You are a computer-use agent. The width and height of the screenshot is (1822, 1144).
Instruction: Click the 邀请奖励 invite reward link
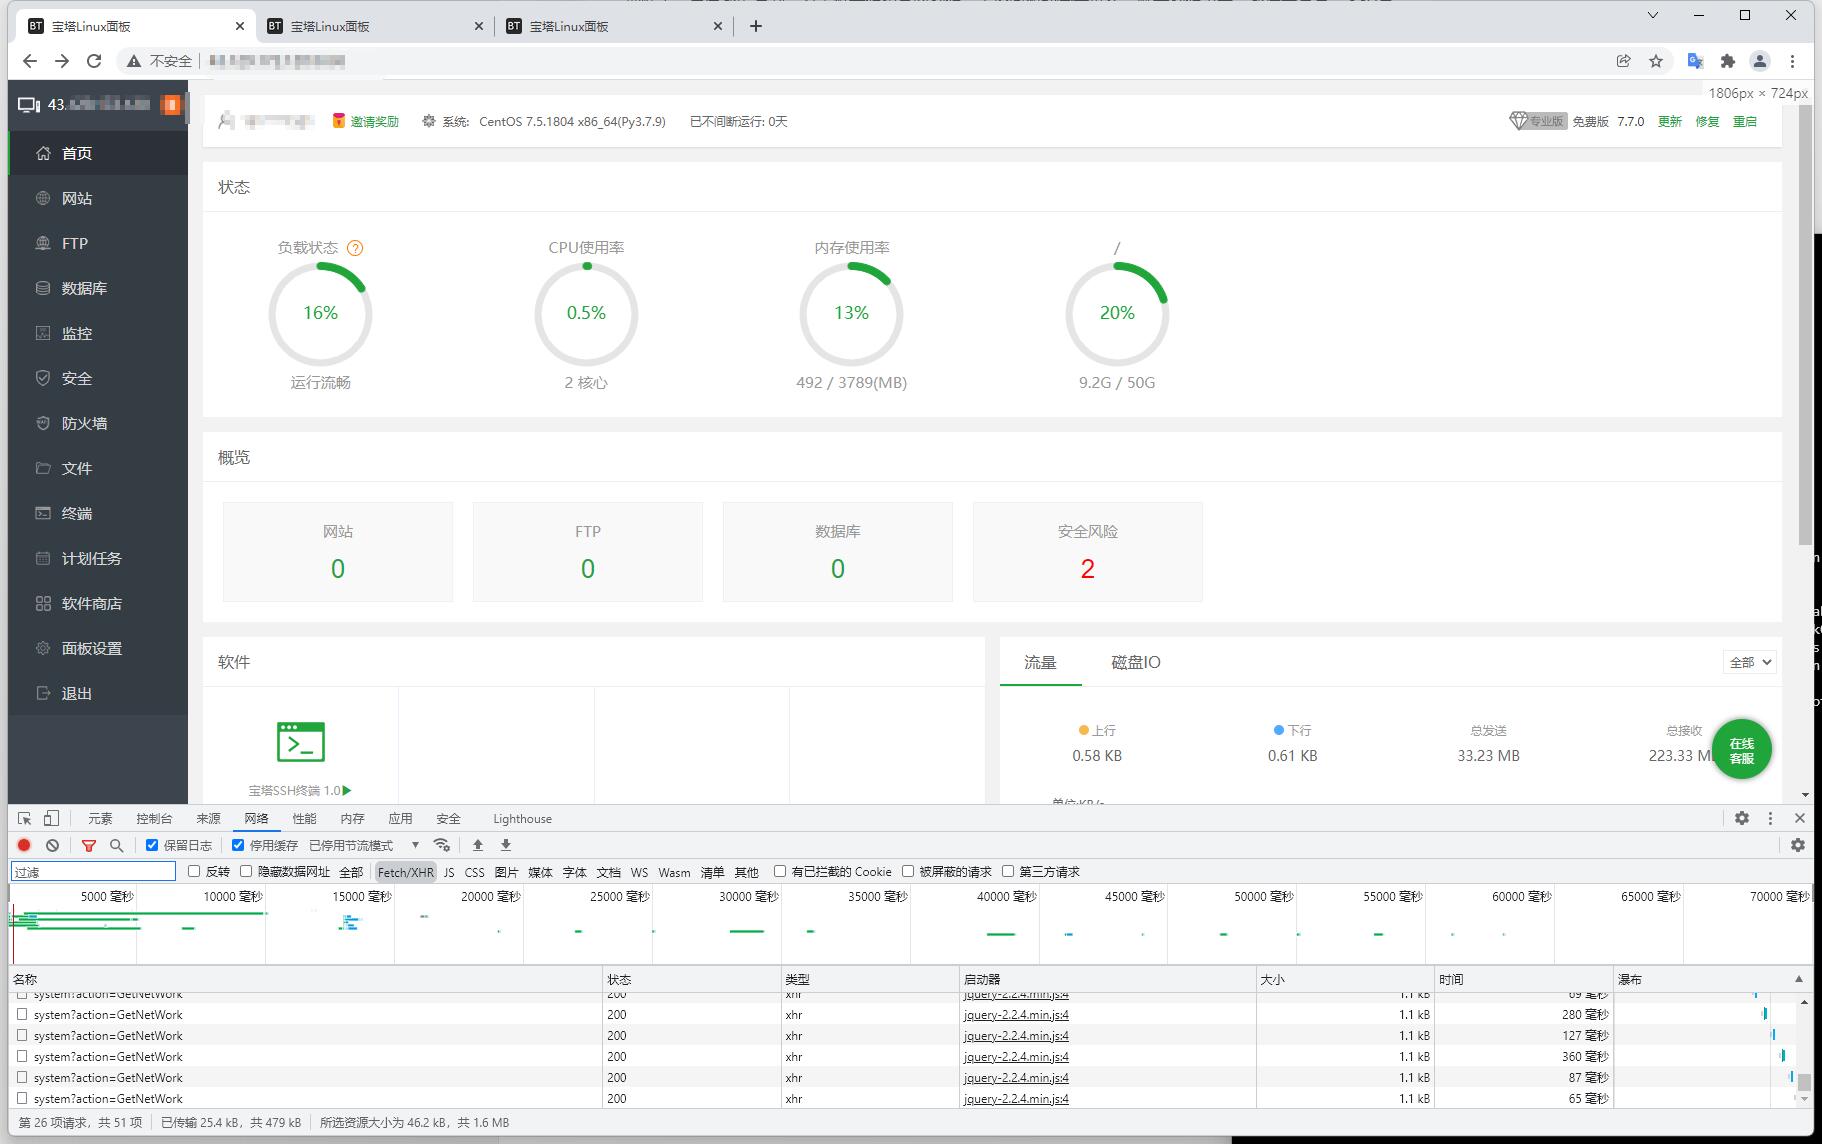(x=374, y=121)
